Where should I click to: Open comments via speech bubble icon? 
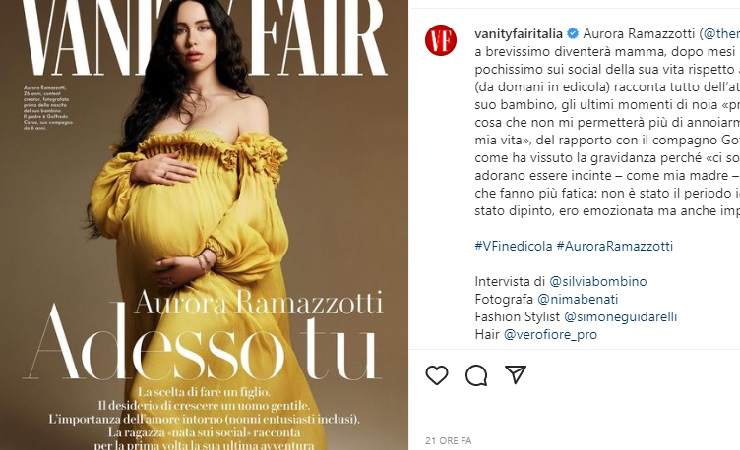[476, 375]
